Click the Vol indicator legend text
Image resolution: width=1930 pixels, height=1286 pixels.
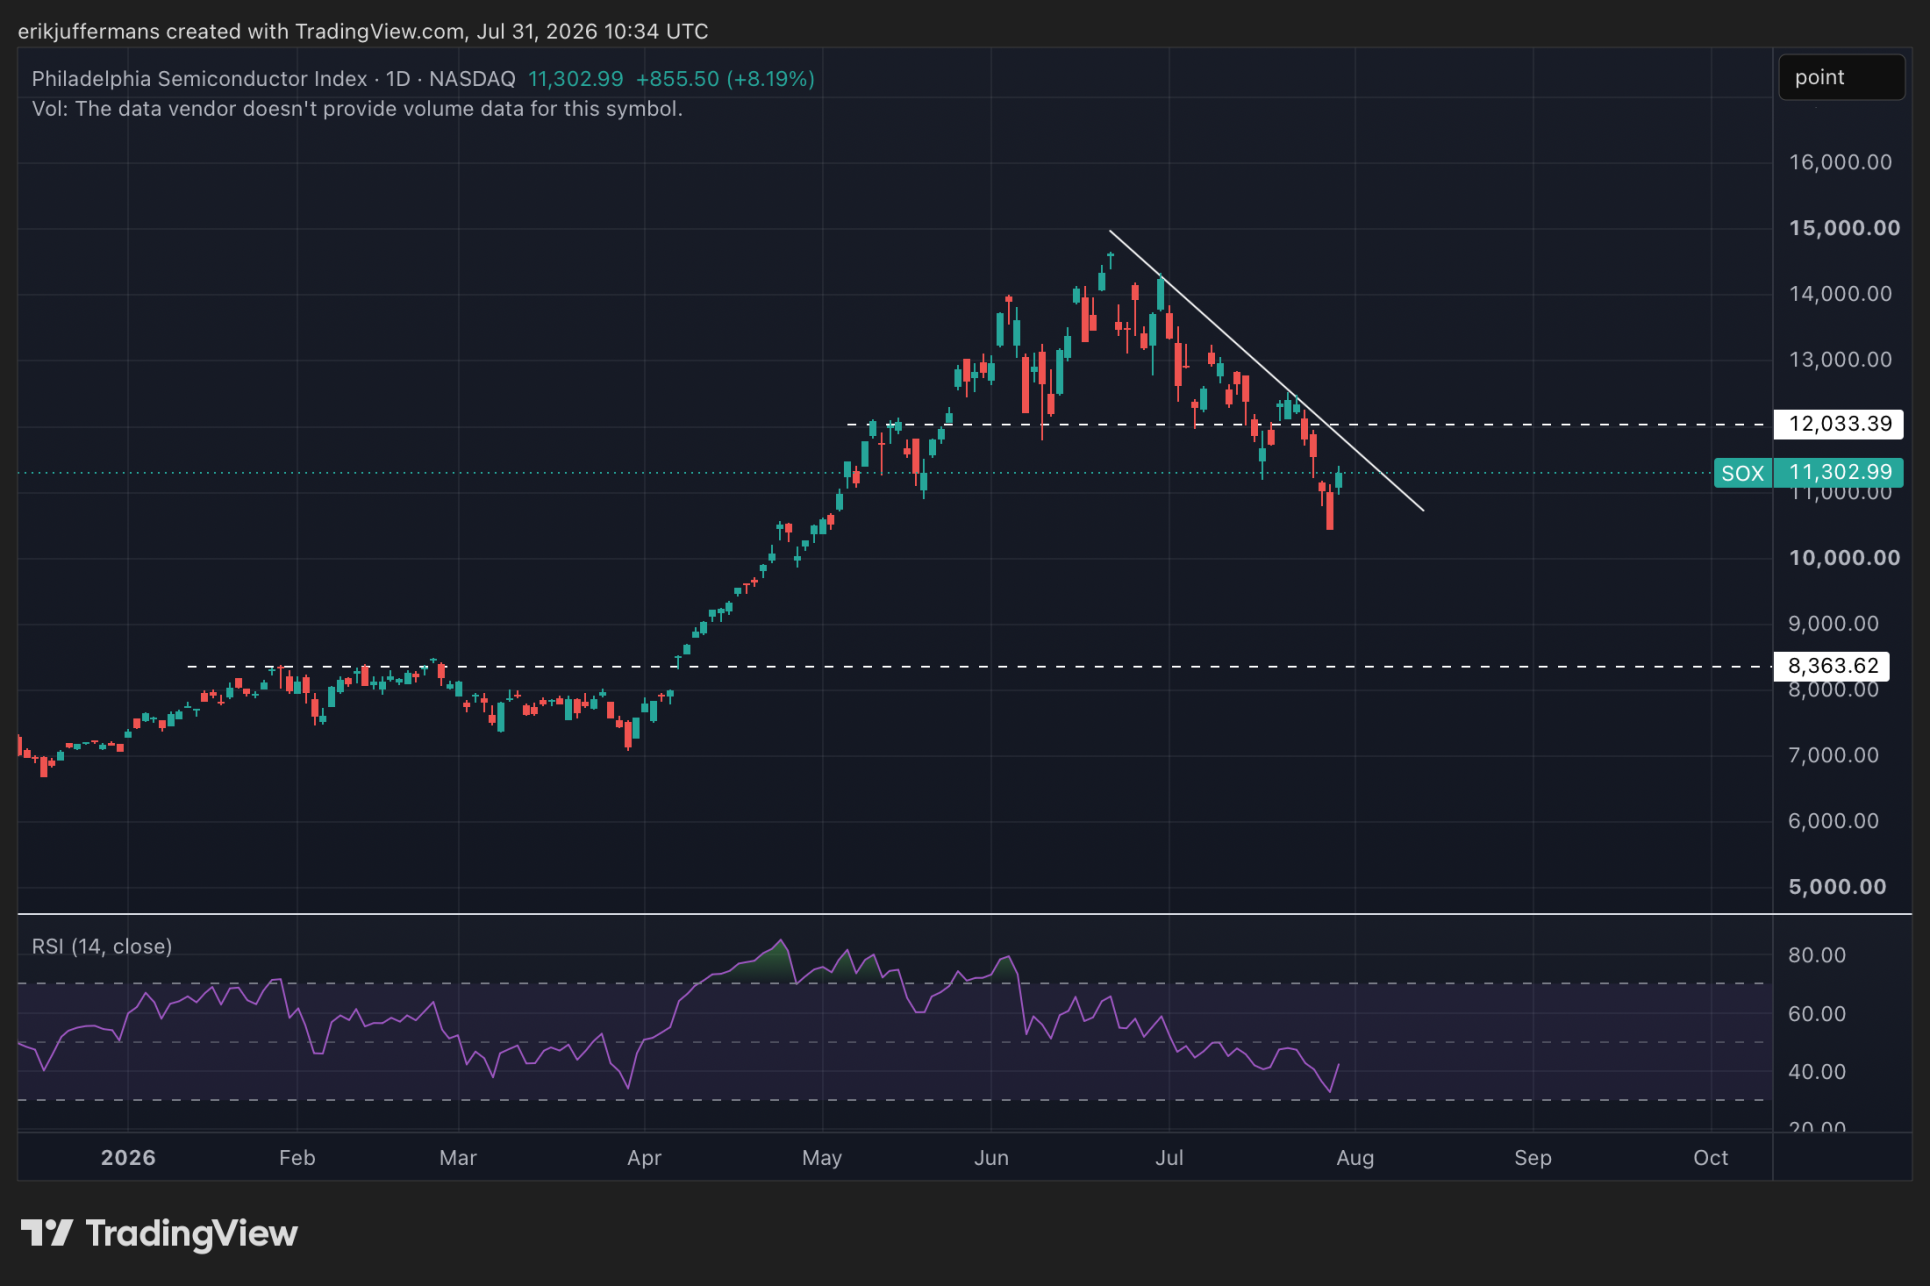click(x=357, y=109)
